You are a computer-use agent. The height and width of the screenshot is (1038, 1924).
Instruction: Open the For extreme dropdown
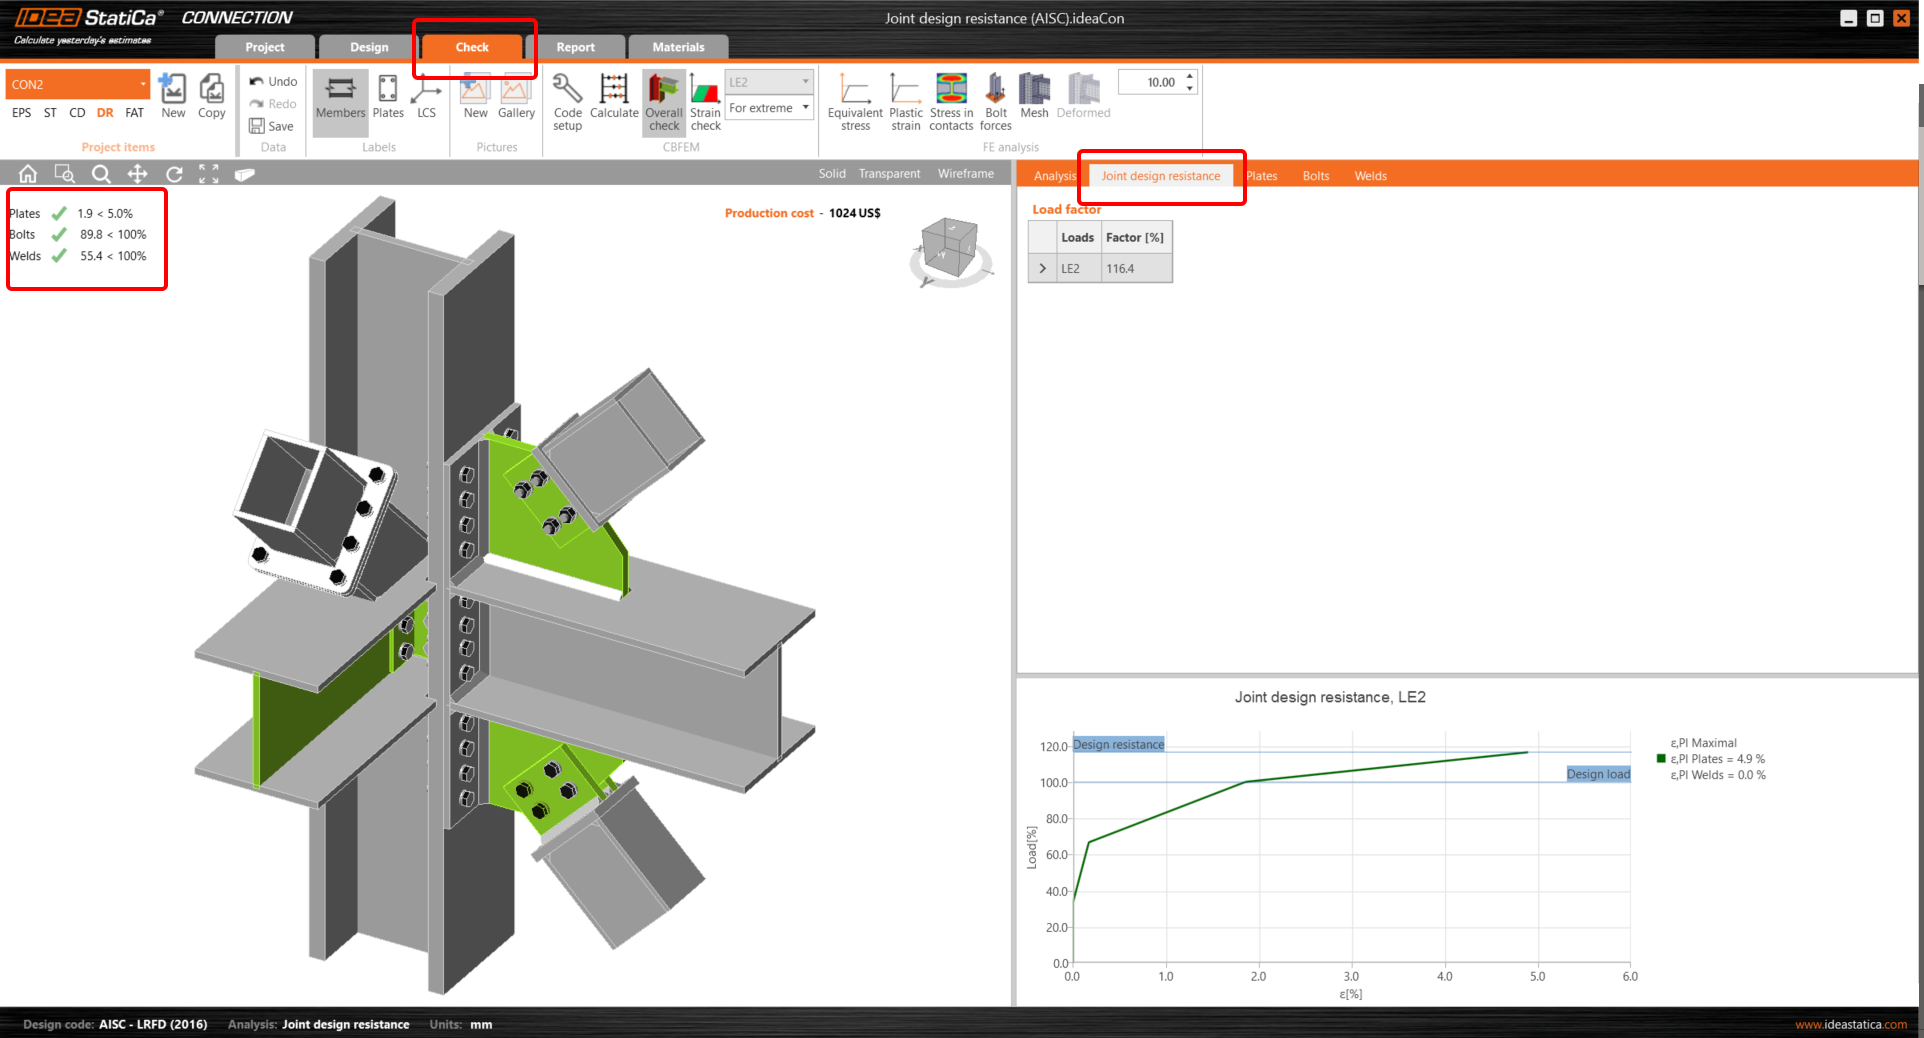(x=805, y=107)
